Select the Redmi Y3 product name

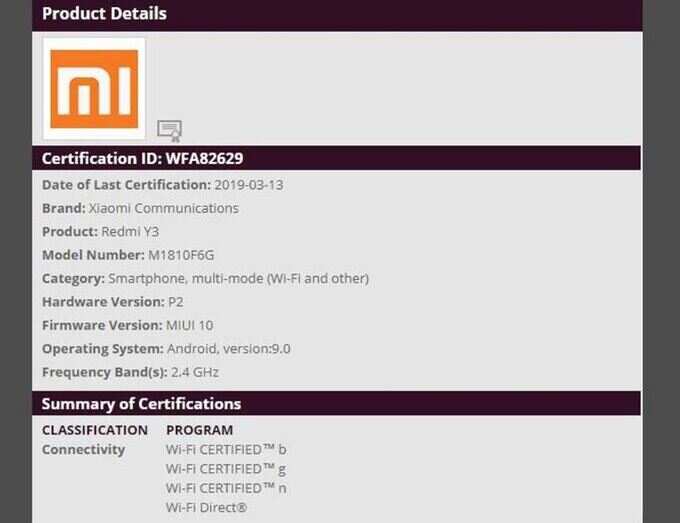pos(130,232)
